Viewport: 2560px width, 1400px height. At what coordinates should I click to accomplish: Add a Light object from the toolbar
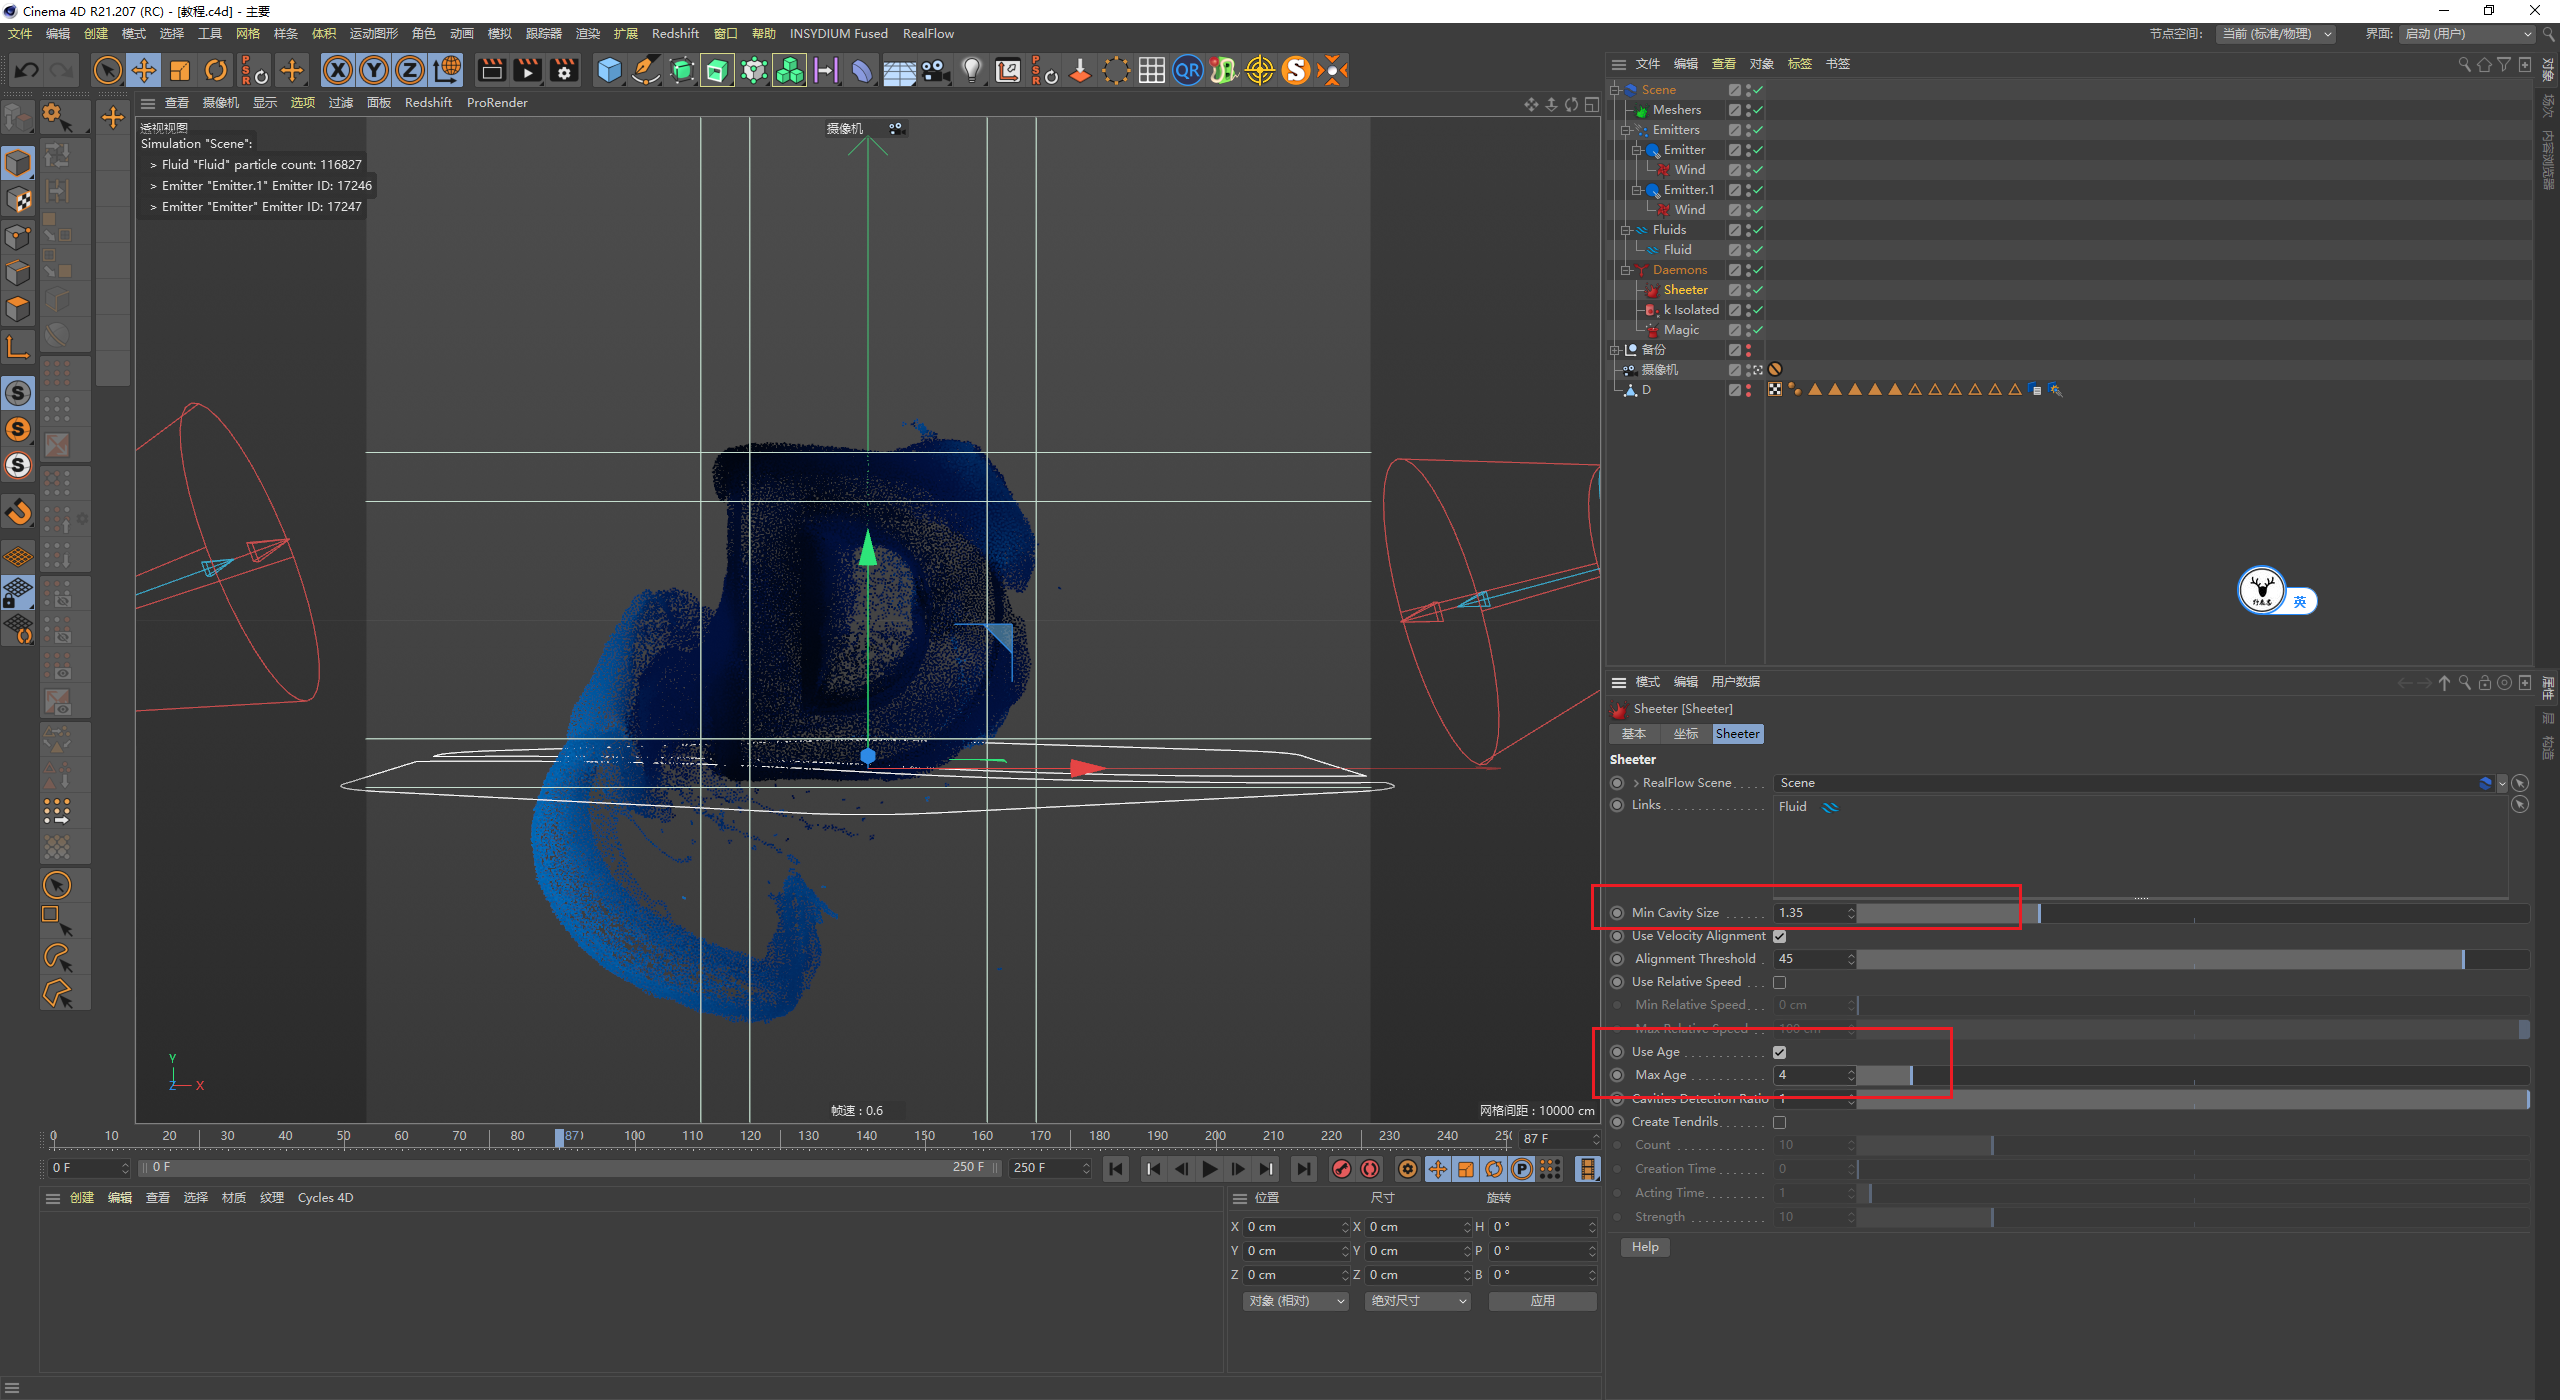pyautogui.click(x=971, y=70)
